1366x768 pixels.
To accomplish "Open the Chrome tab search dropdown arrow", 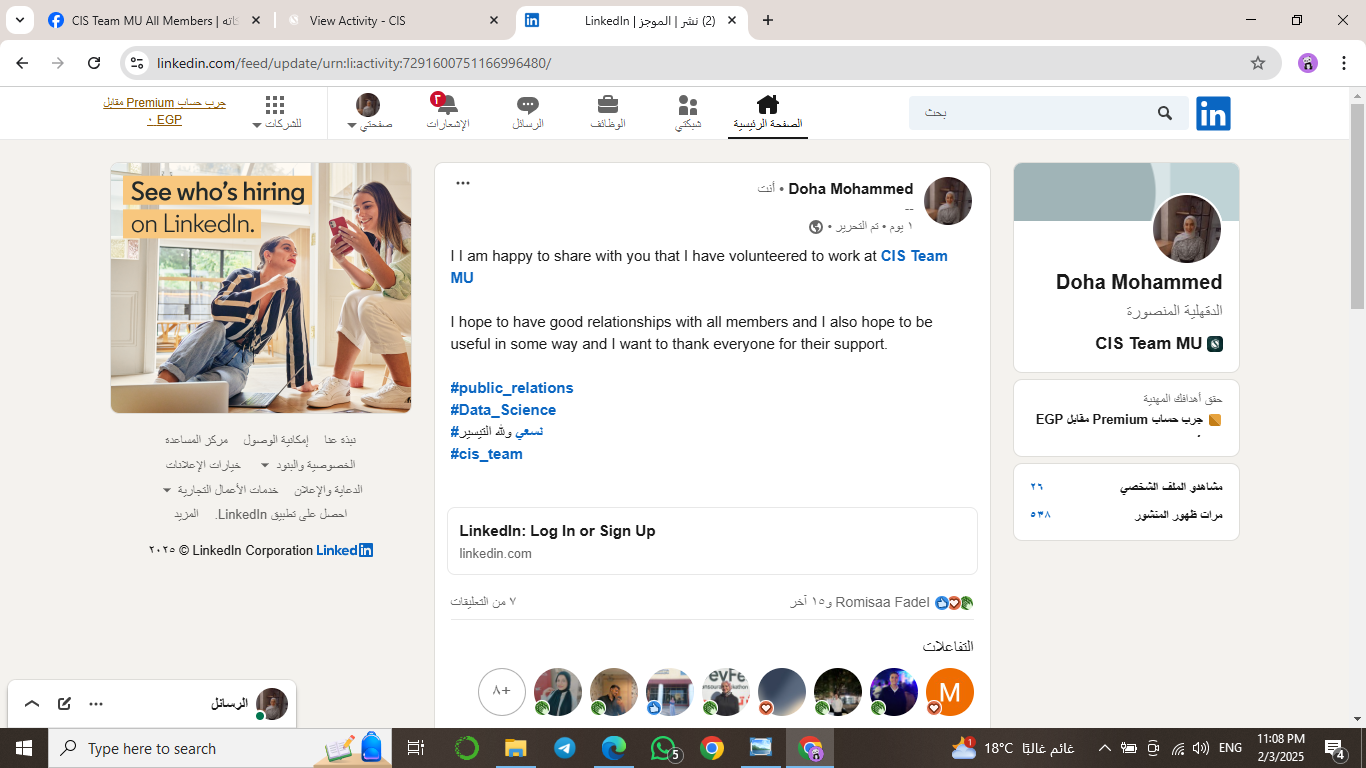I will tap(19, 20).
